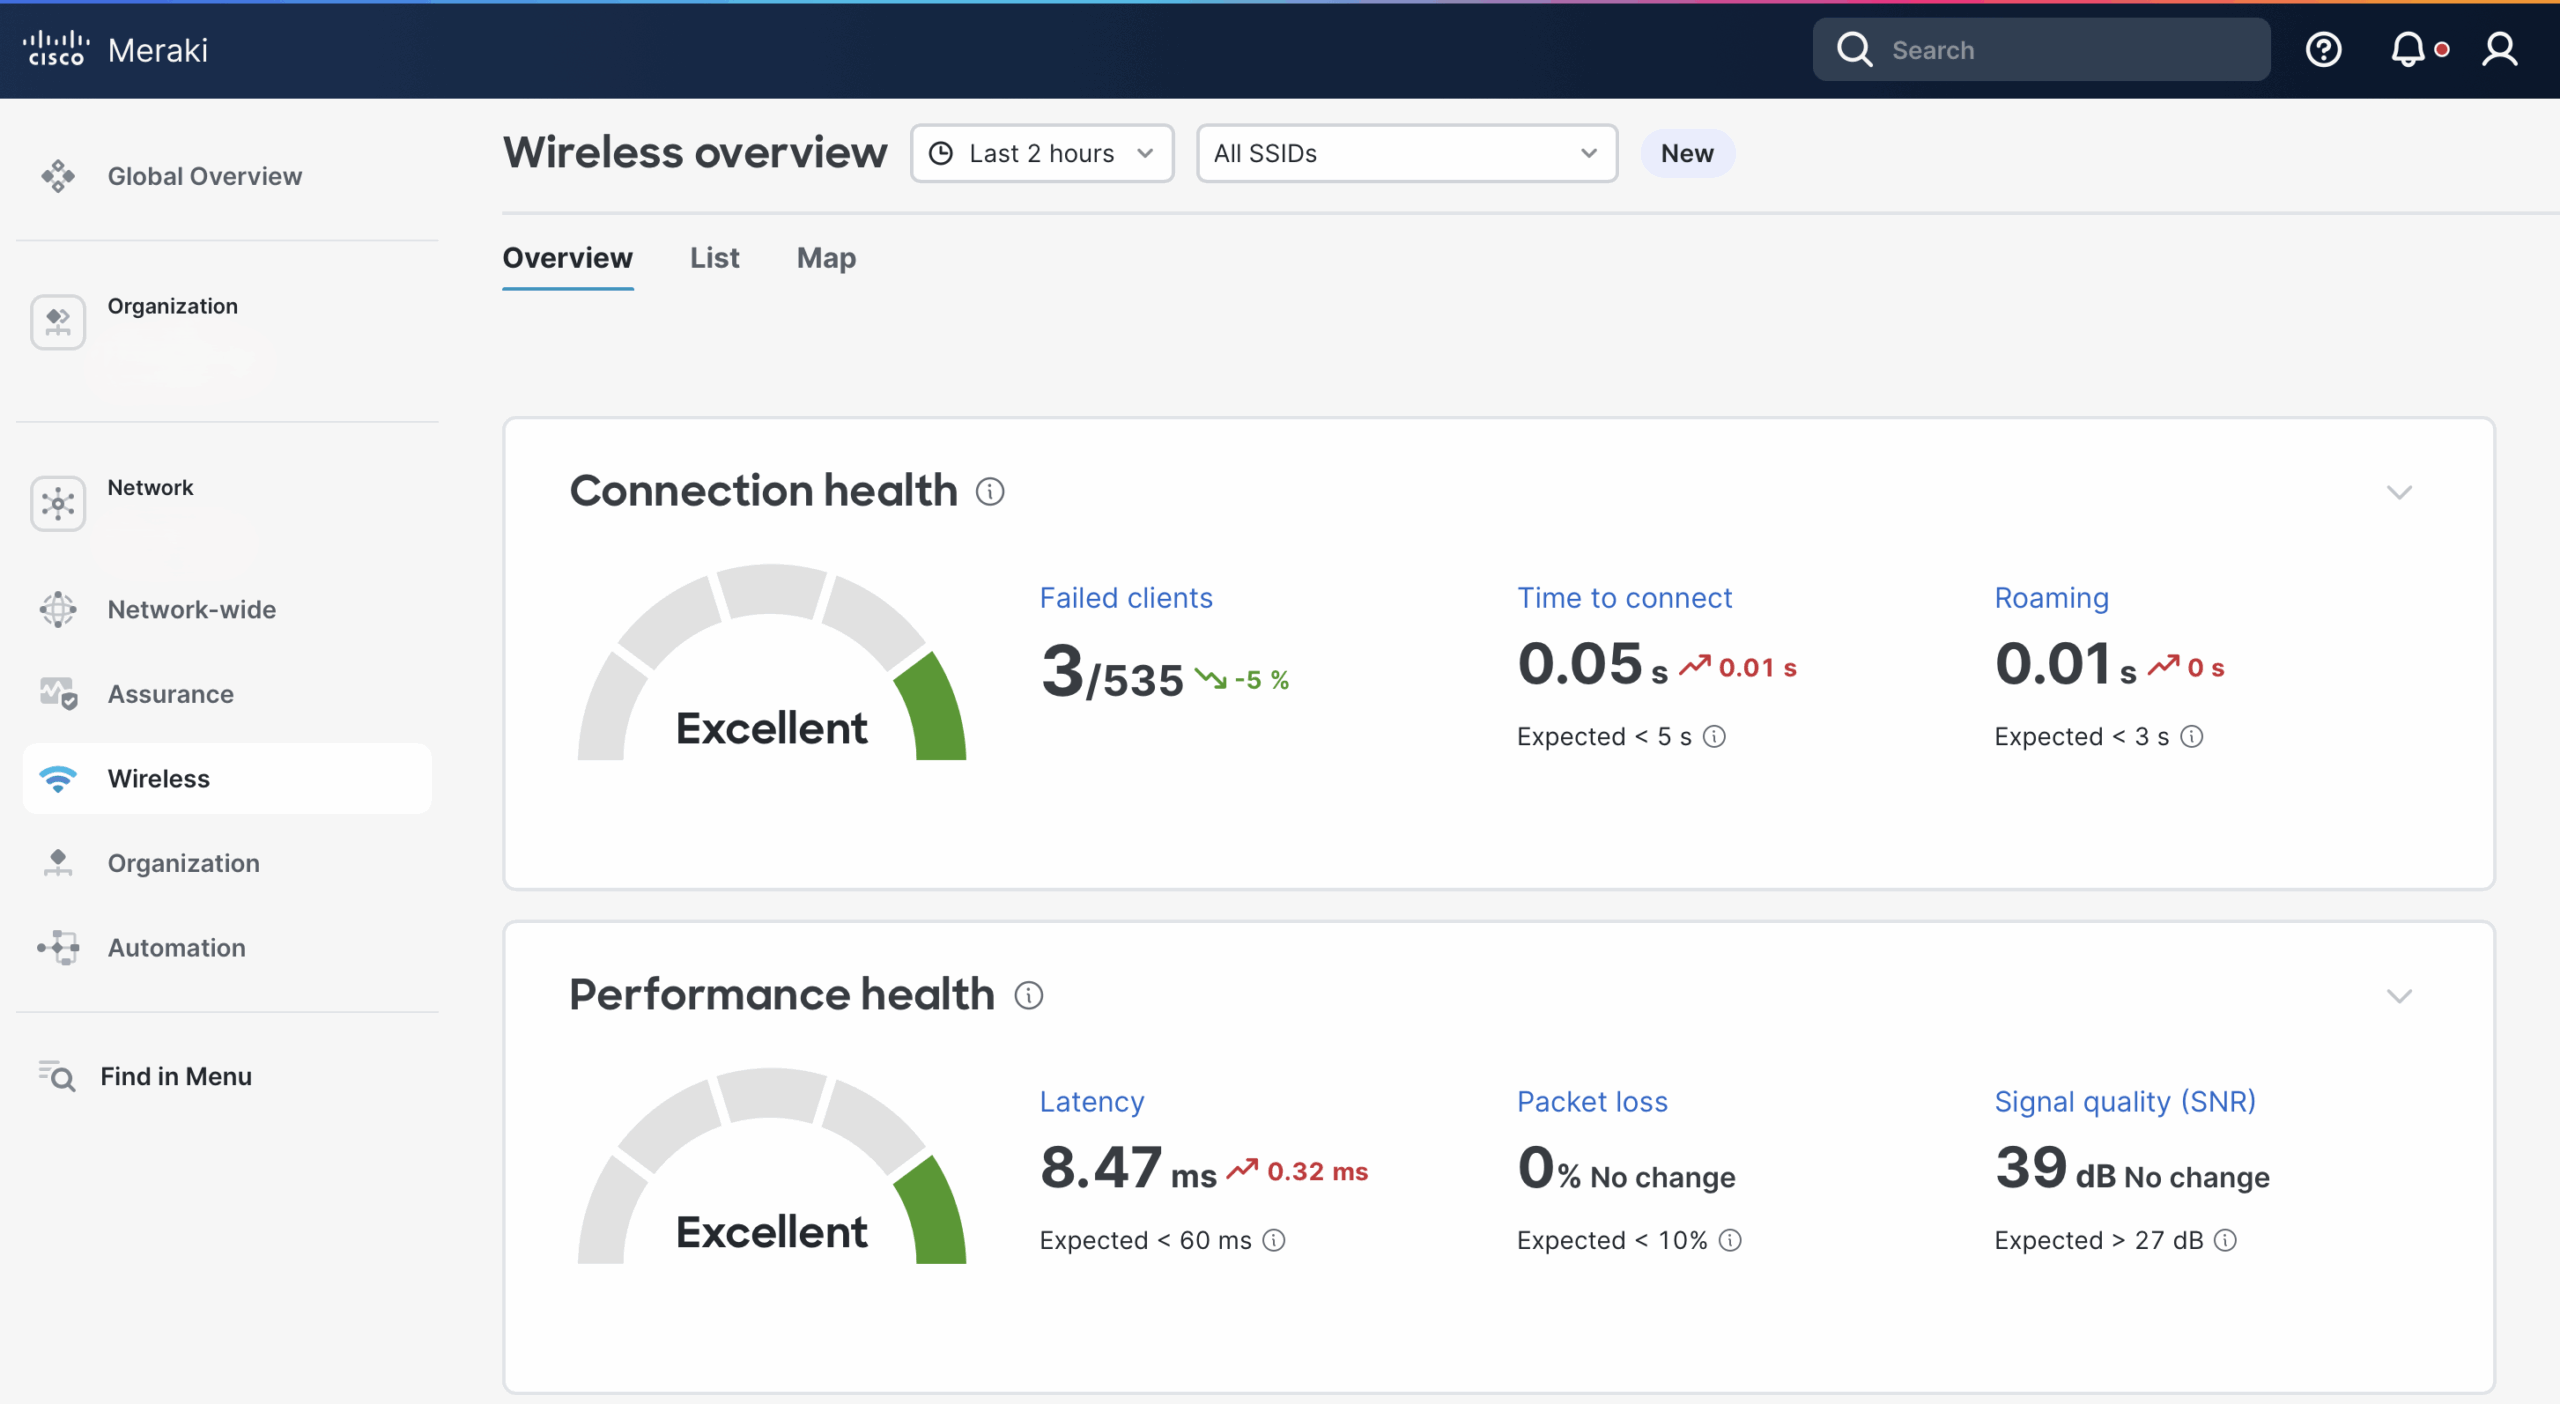
Task: Click info icon beside Expected < 5 s
Action: (1714, 737)
